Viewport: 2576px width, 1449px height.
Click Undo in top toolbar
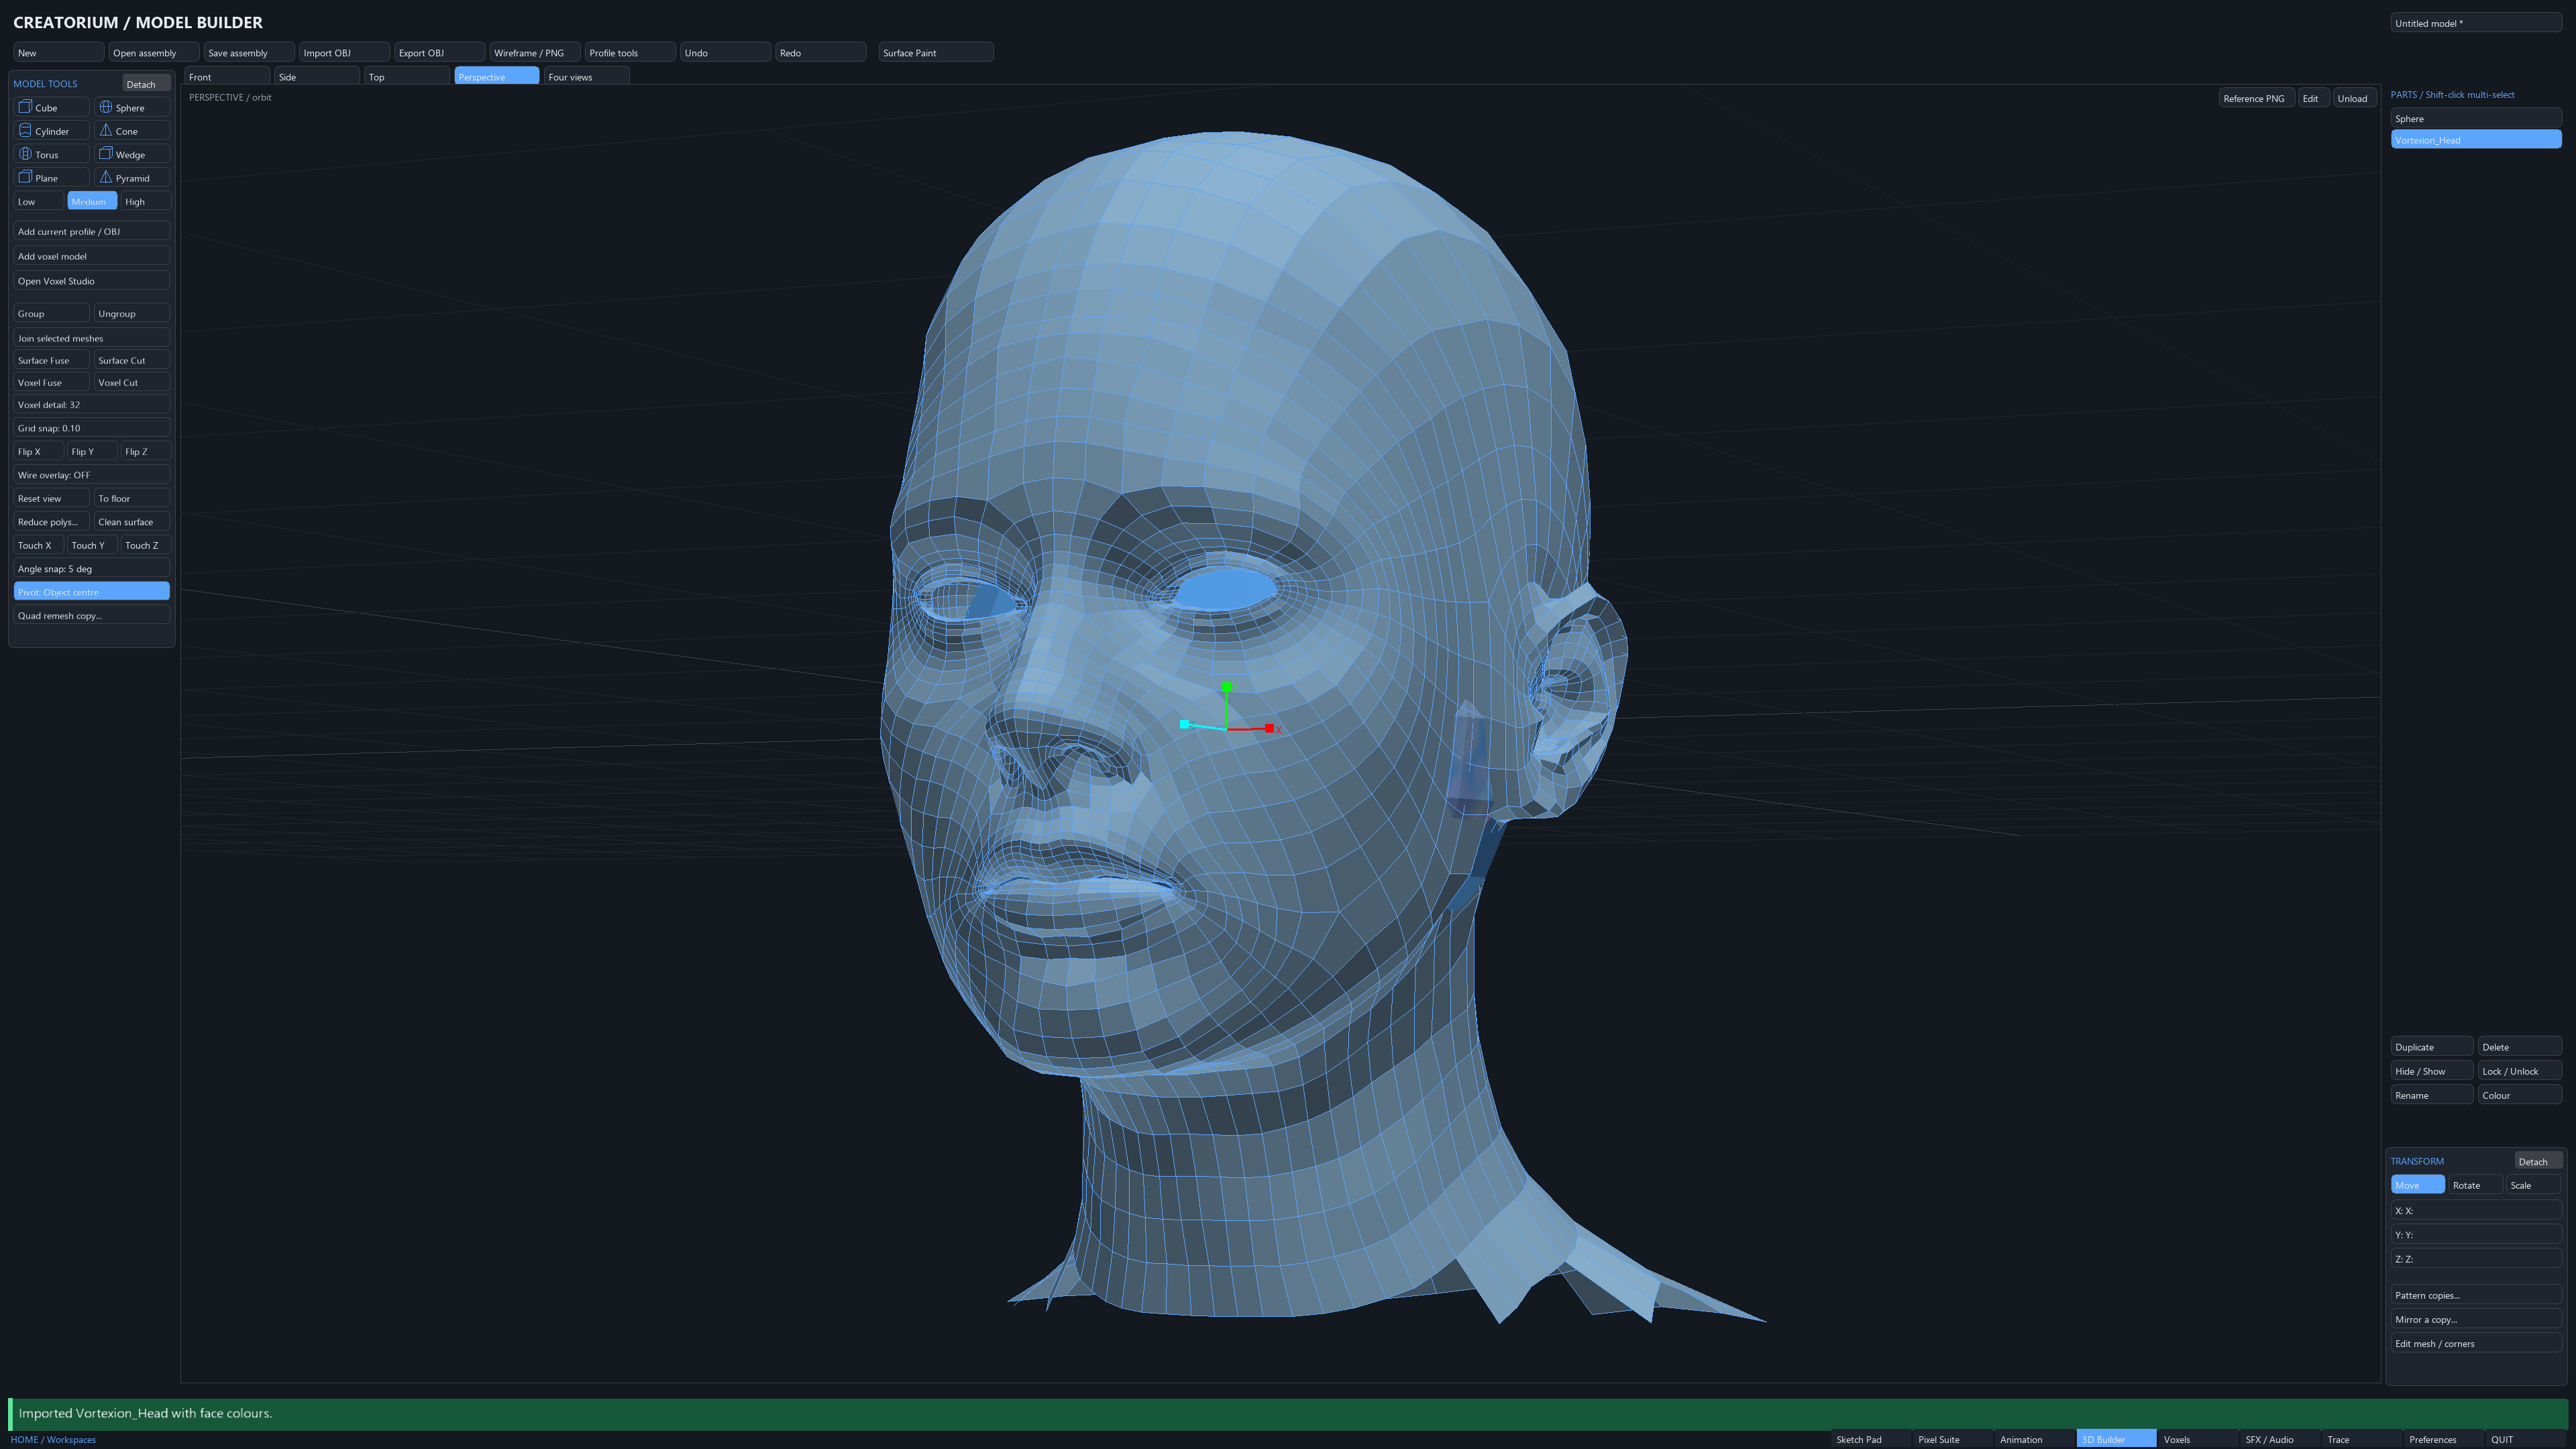tap(725, 52)
